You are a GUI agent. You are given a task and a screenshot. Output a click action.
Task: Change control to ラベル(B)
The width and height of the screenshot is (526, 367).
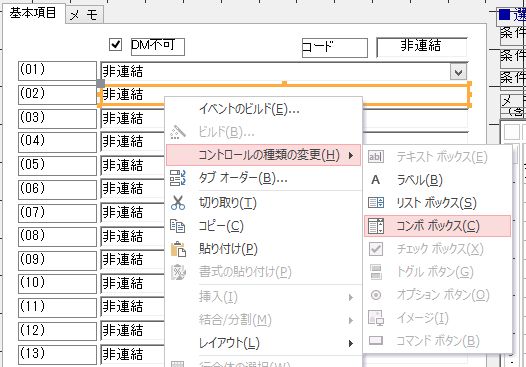click(437, 180)
